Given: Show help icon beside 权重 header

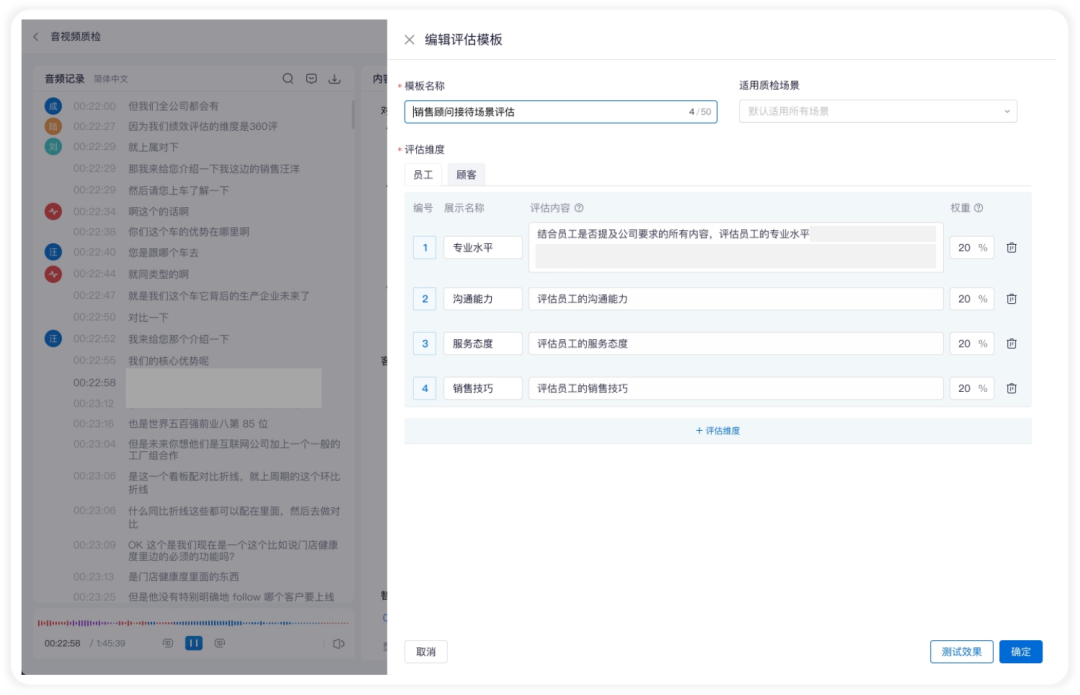Looking at the screenshot, I should 978,208.
